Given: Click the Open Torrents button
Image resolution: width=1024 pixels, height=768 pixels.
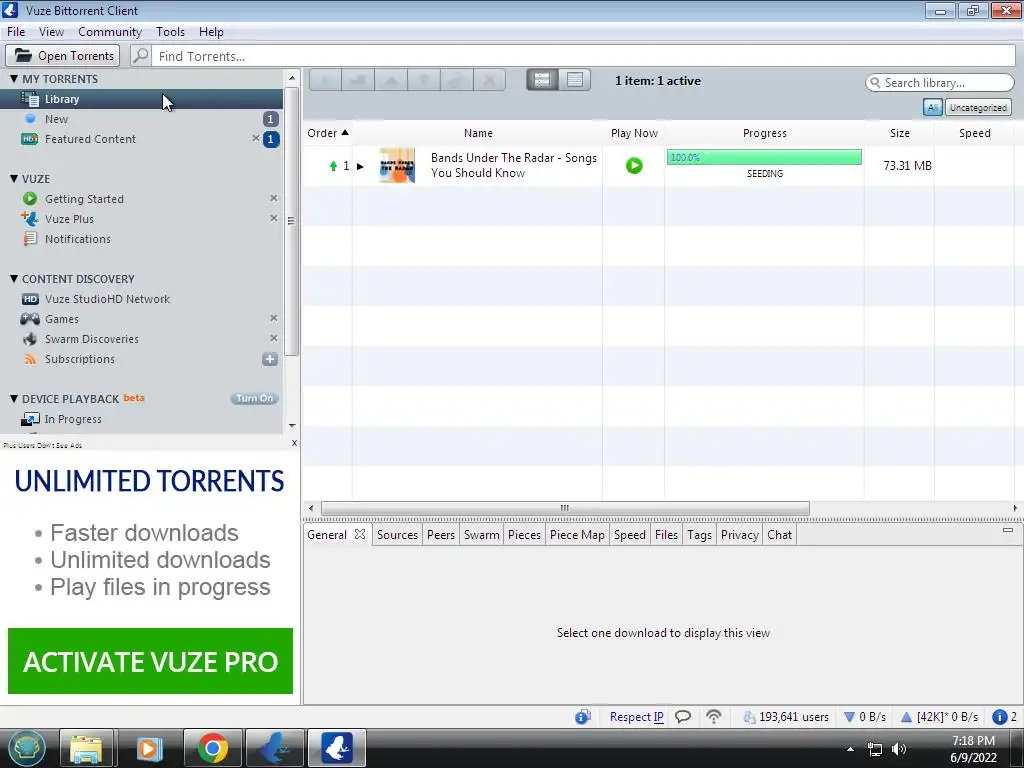Looking at the screenshot, I should 63,56.
